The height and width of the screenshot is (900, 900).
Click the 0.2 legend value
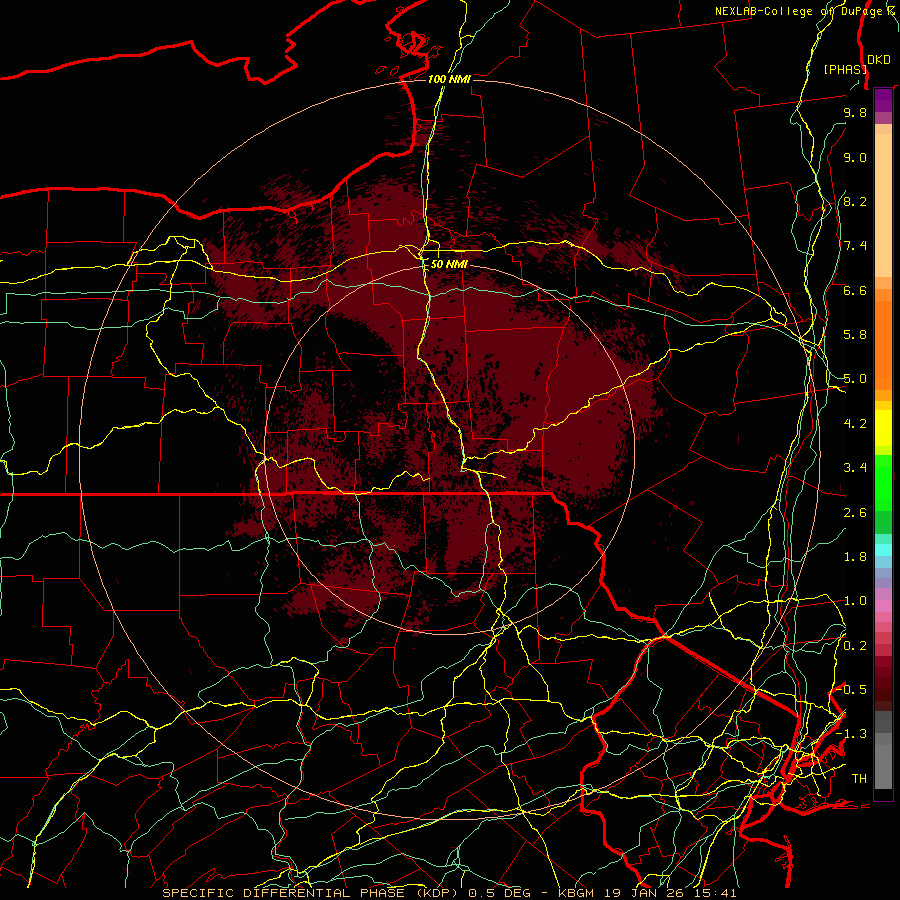[855, 646]
